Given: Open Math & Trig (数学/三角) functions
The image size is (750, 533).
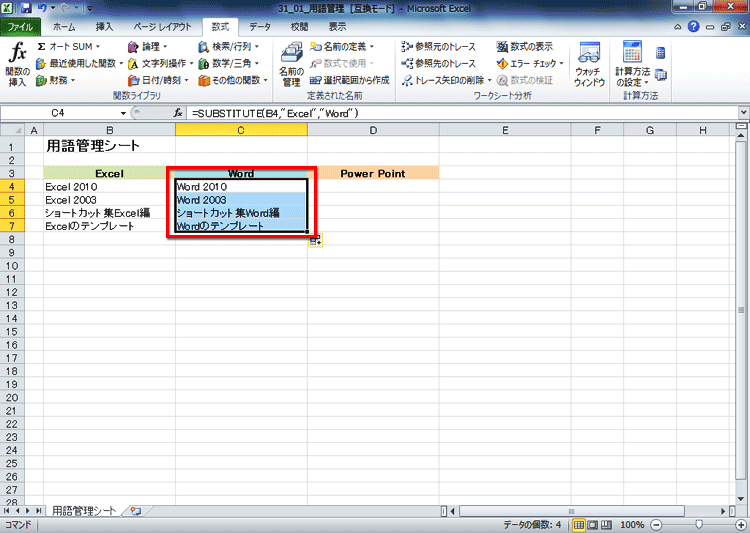Looking at the screenshot, I should pyautogui.click(x=229, y=63).
